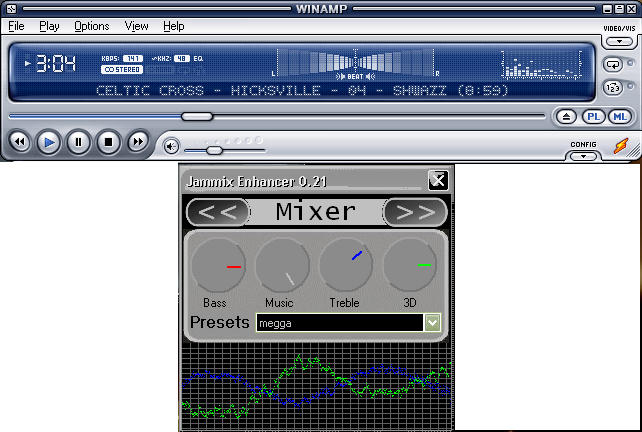Expand the CONFIG drawer arrow
642x432 pixels.
tap(583, 156)
